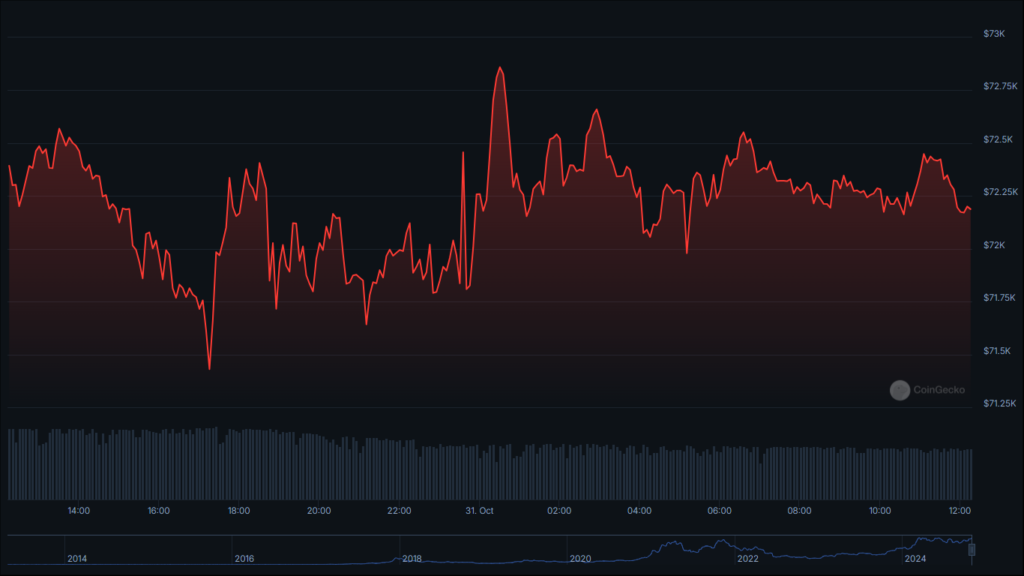Image resolution: width=1024 pixels, height=576 pixels.
Task: Click the 10:00 time axis label
Action: 880,511
